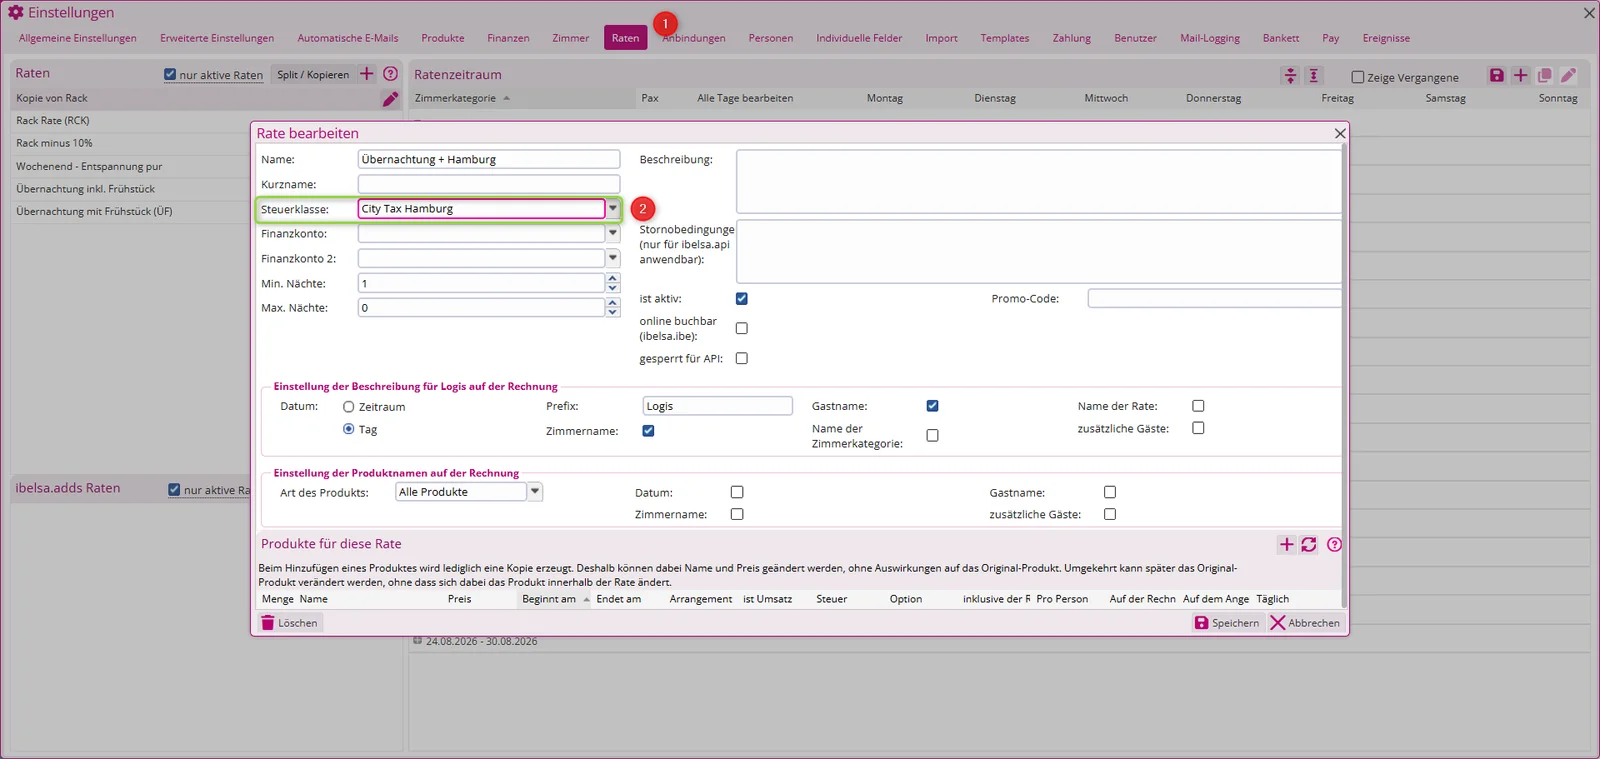Enable online buchbar (ibelsa.ibe) checkbox

pos(741,328)
